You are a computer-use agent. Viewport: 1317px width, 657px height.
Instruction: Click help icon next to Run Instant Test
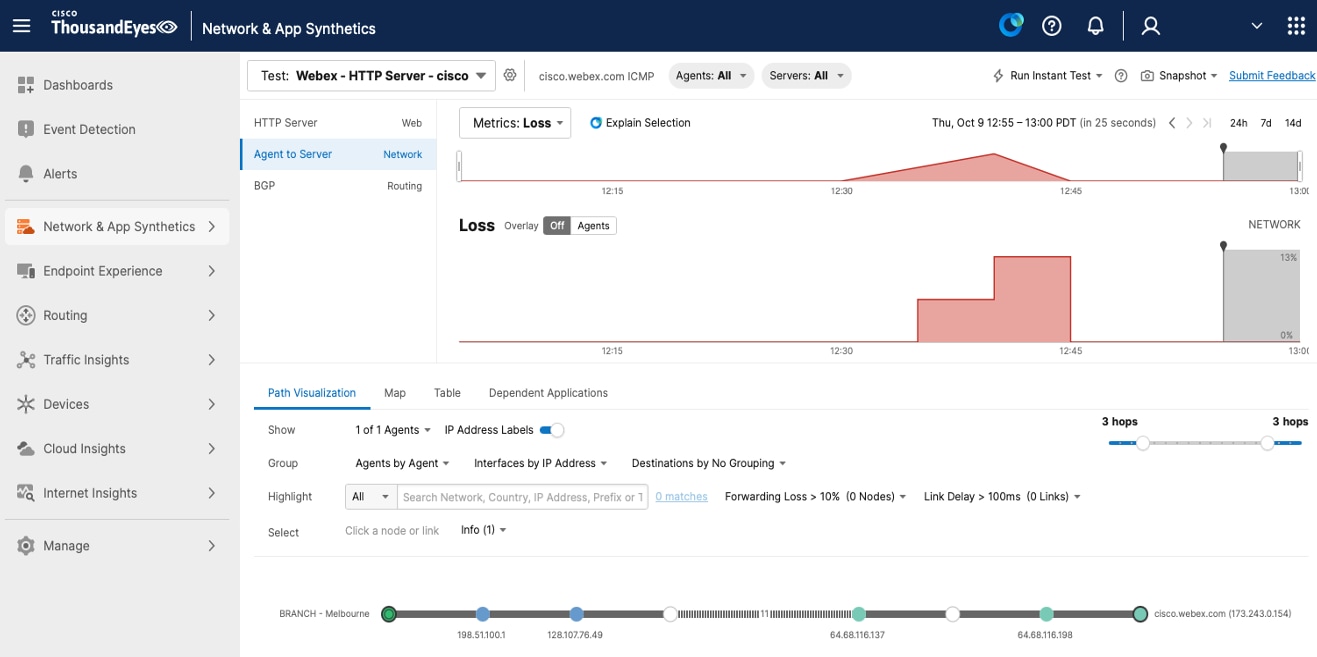click(1121, 76)
